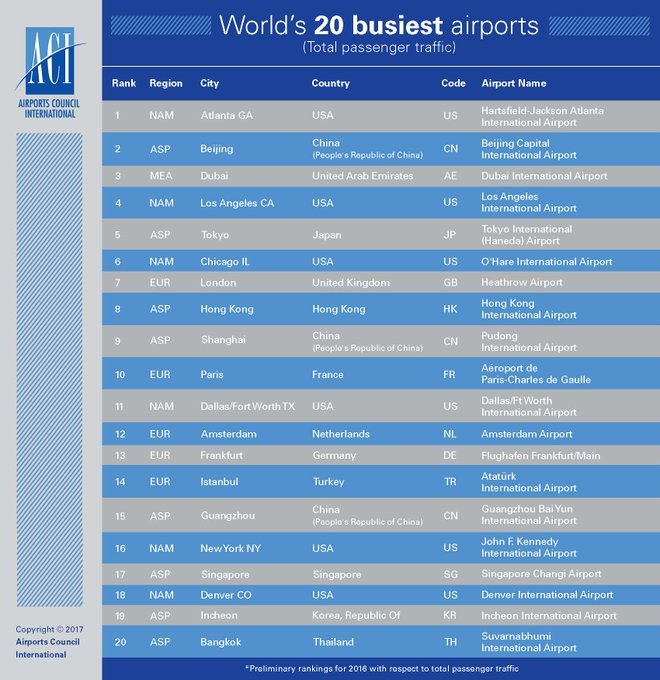
Task: Click the 'Chicago IL' city cell
Action: point(225,262)
